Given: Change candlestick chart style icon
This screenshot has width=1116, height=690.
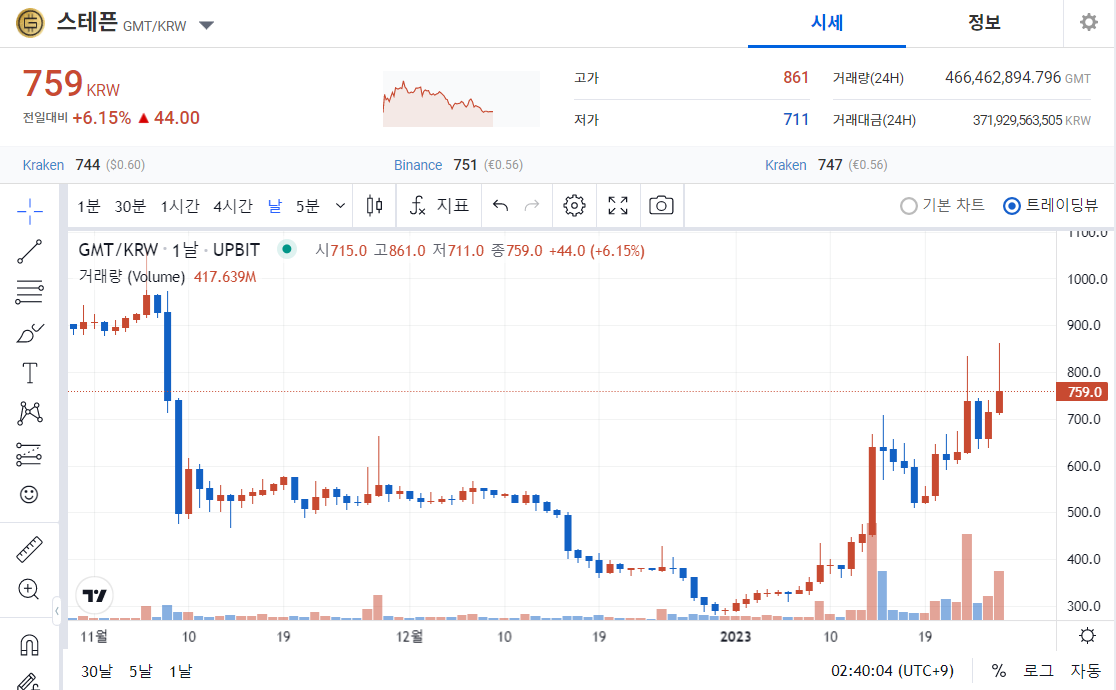Looking at the screenshot, I should (374, 206).
